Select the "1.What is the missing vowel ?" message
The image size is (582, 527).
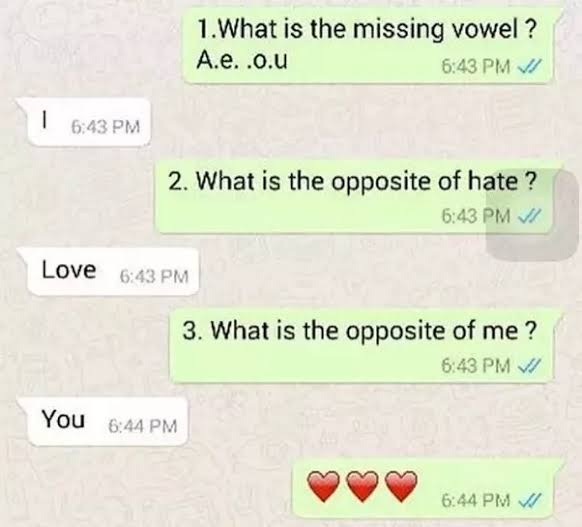click(366, 29)
